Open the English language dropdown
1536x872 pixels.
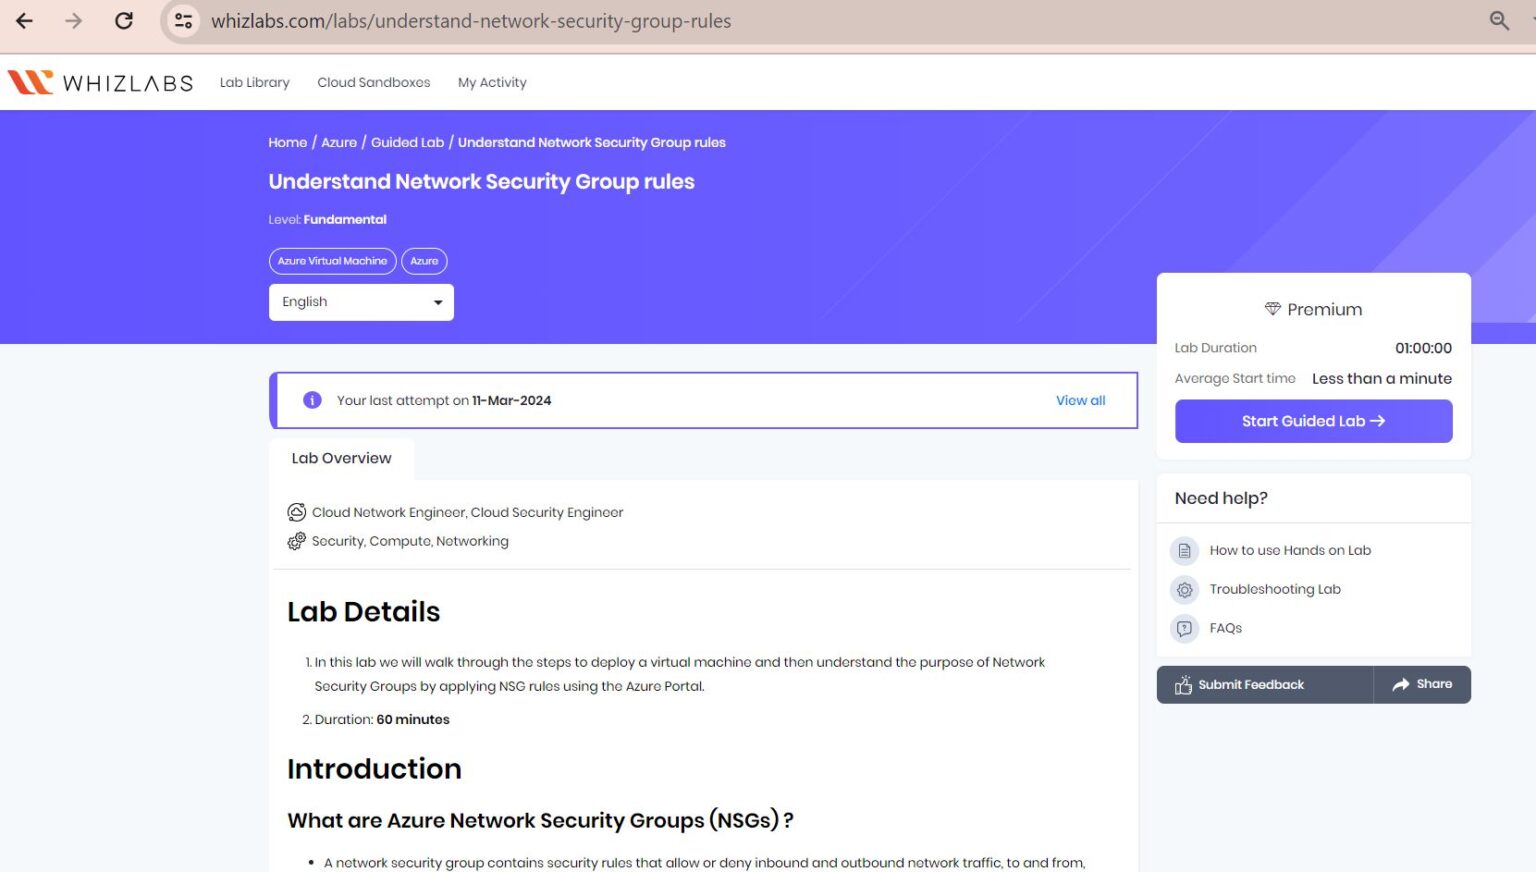(361, 302)
